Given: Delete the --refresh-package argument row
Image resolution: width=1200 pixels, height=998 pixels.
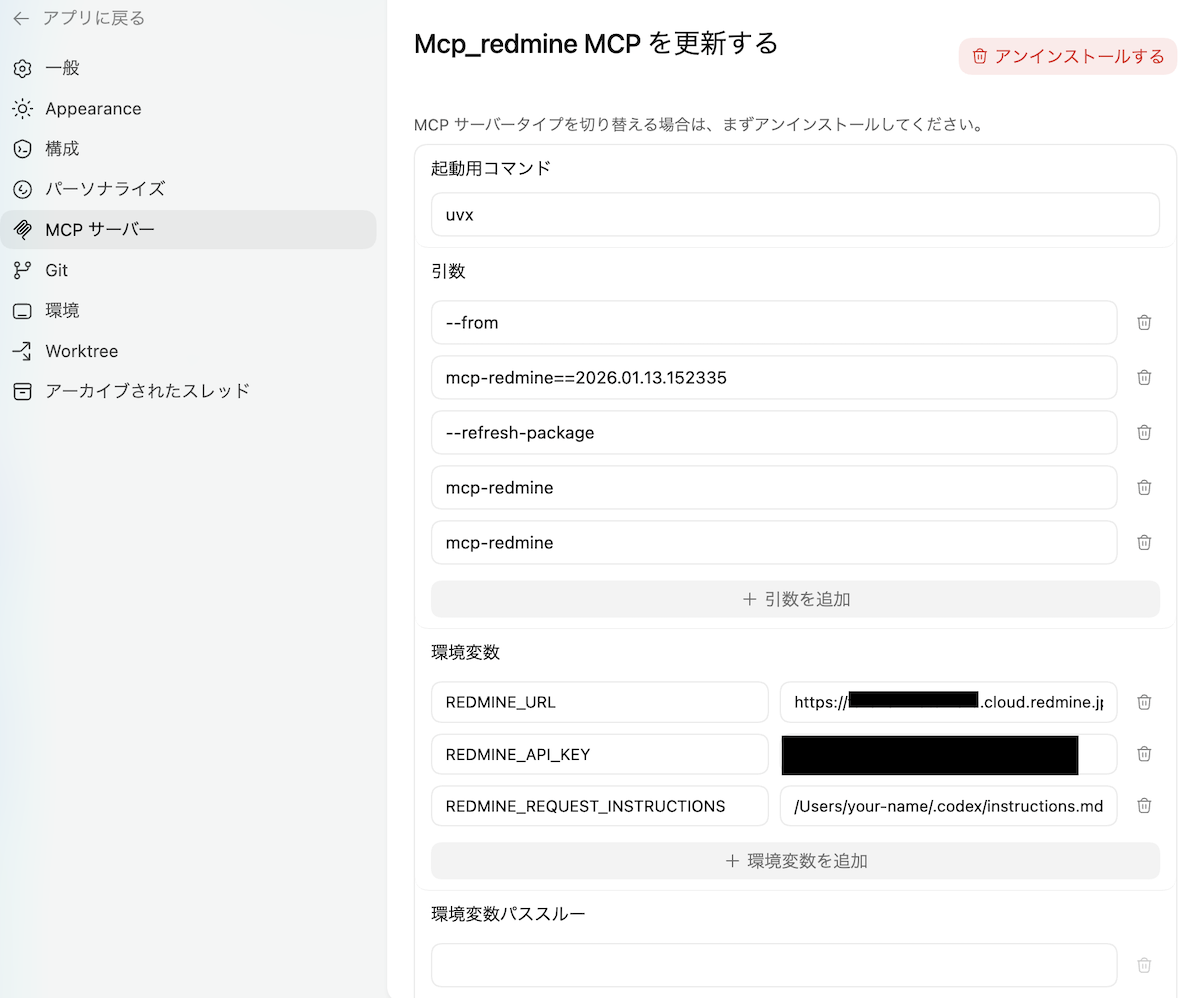Looking at the screenshot, I should [x=1144, y=432].
